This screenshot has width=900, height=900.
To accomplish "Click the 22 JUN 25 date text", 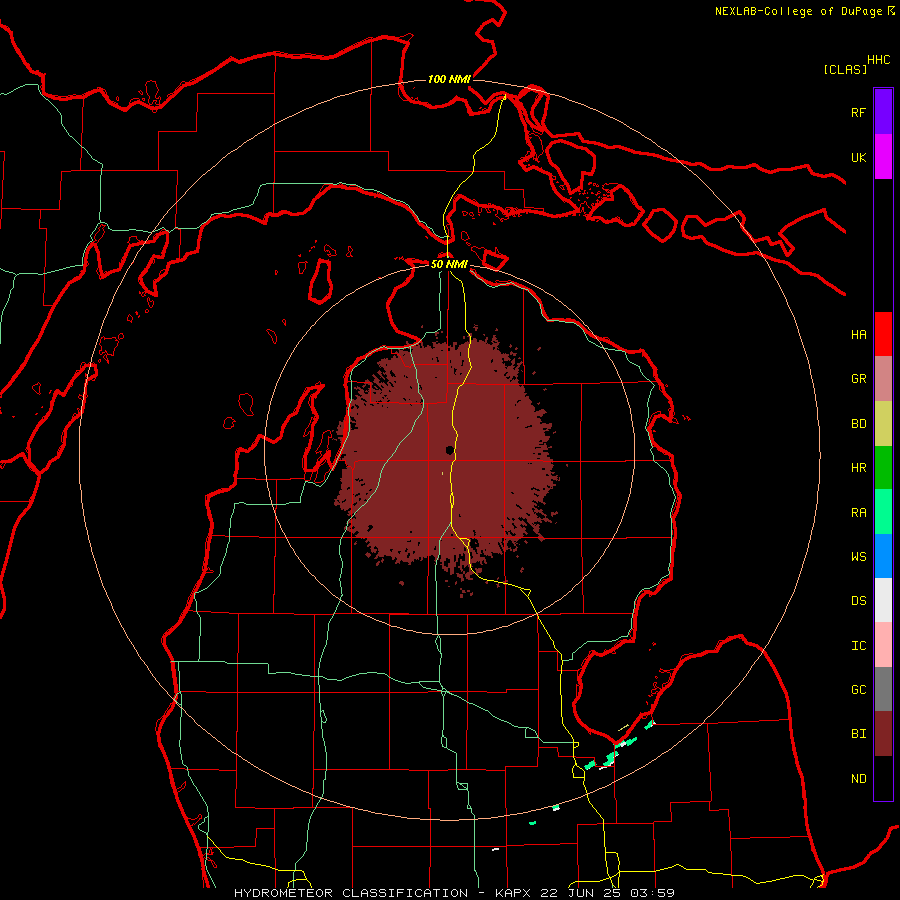I will point(581,893).
